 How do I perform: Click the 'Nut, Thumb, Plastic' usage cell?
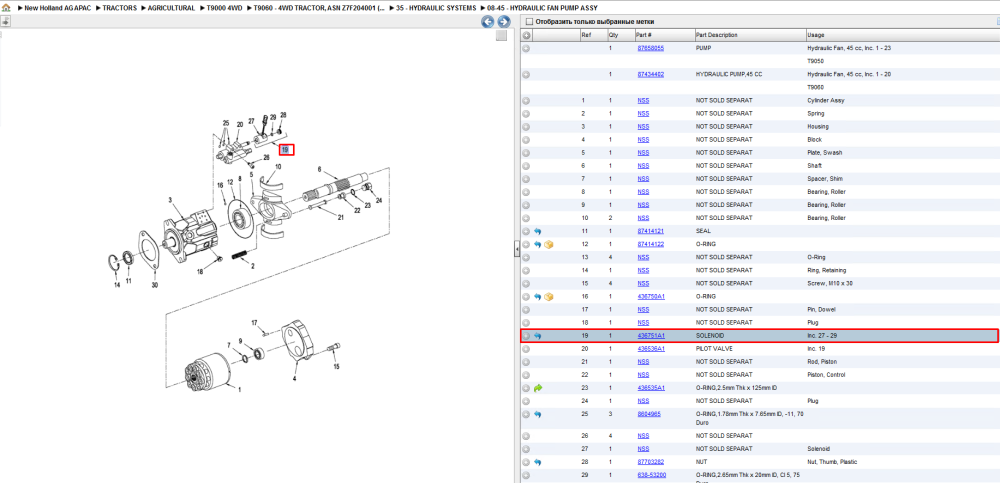(x=832, y=462)
